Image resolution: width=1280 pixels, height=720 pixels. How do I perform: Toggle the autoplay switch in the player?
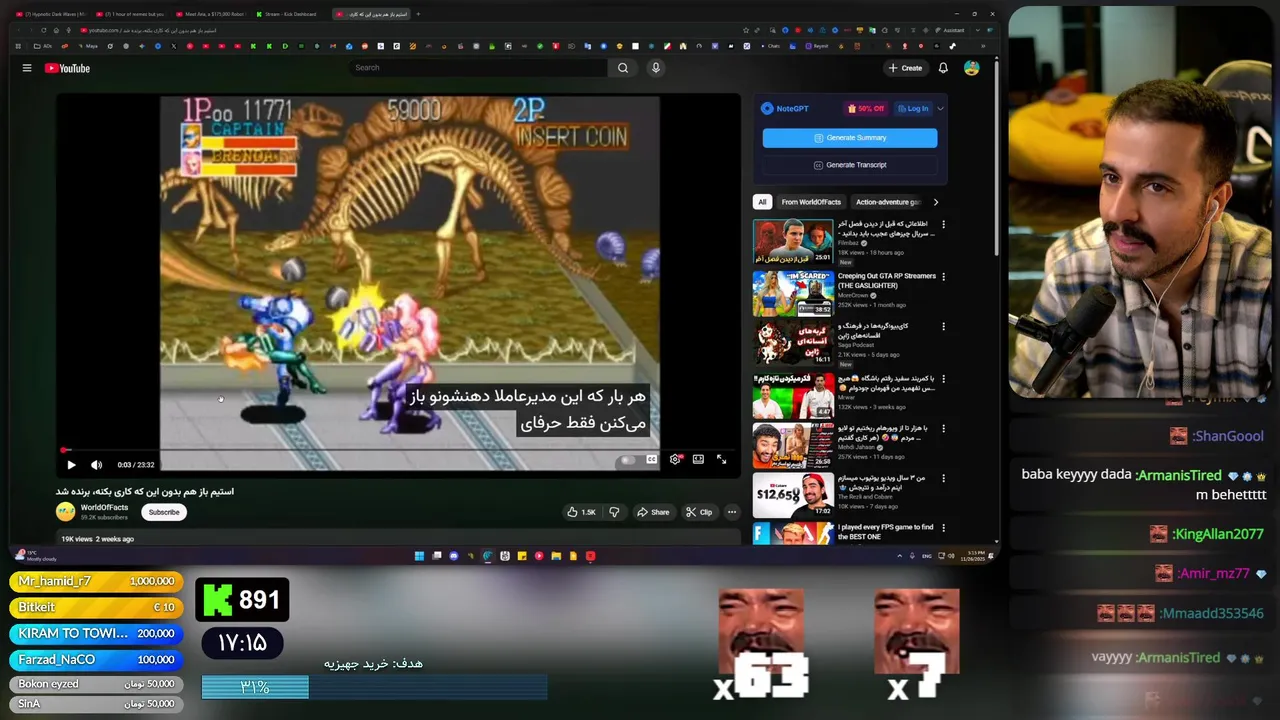[627, 460]
